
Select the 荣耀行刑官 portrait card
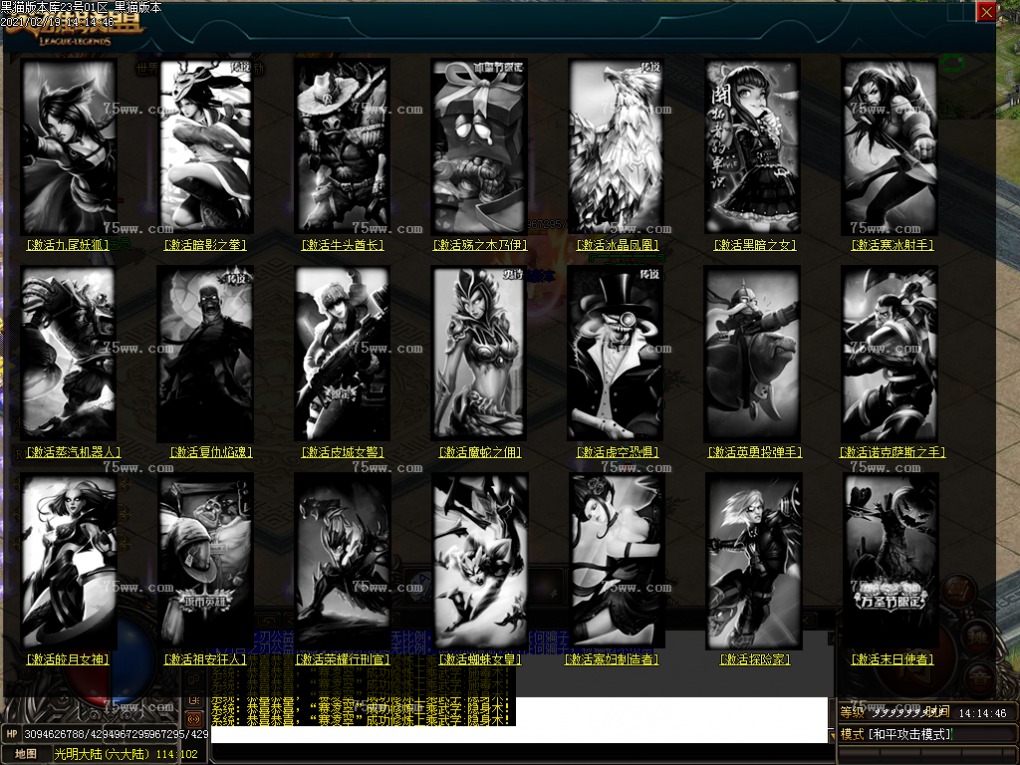pos(343,561)
